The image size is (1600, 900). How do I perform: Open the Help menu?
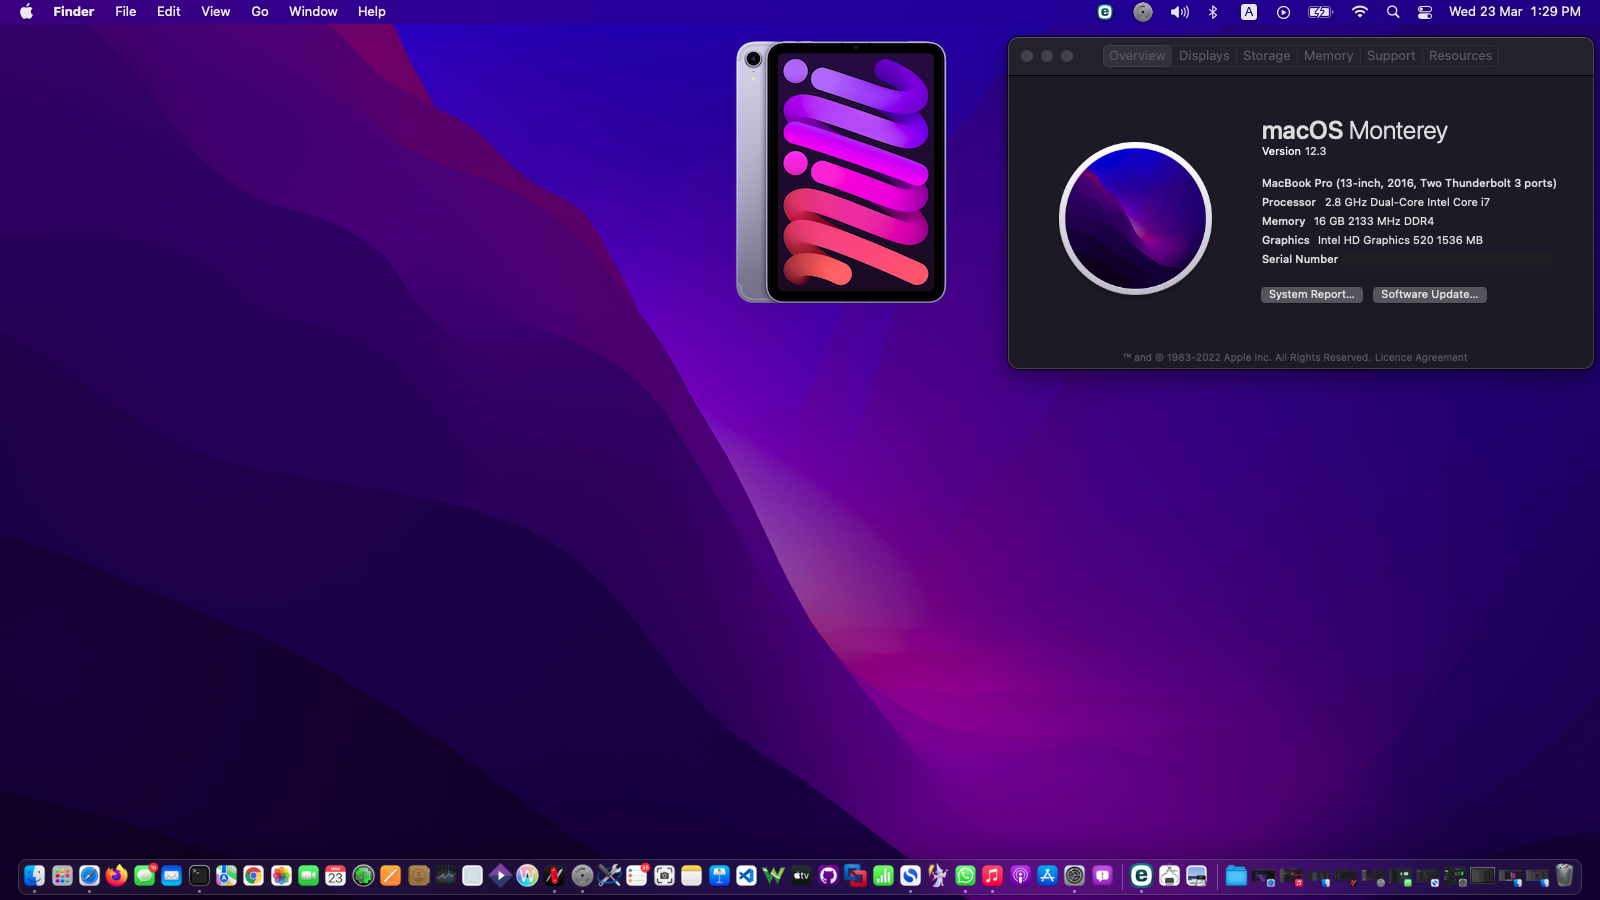coord(372,12)
